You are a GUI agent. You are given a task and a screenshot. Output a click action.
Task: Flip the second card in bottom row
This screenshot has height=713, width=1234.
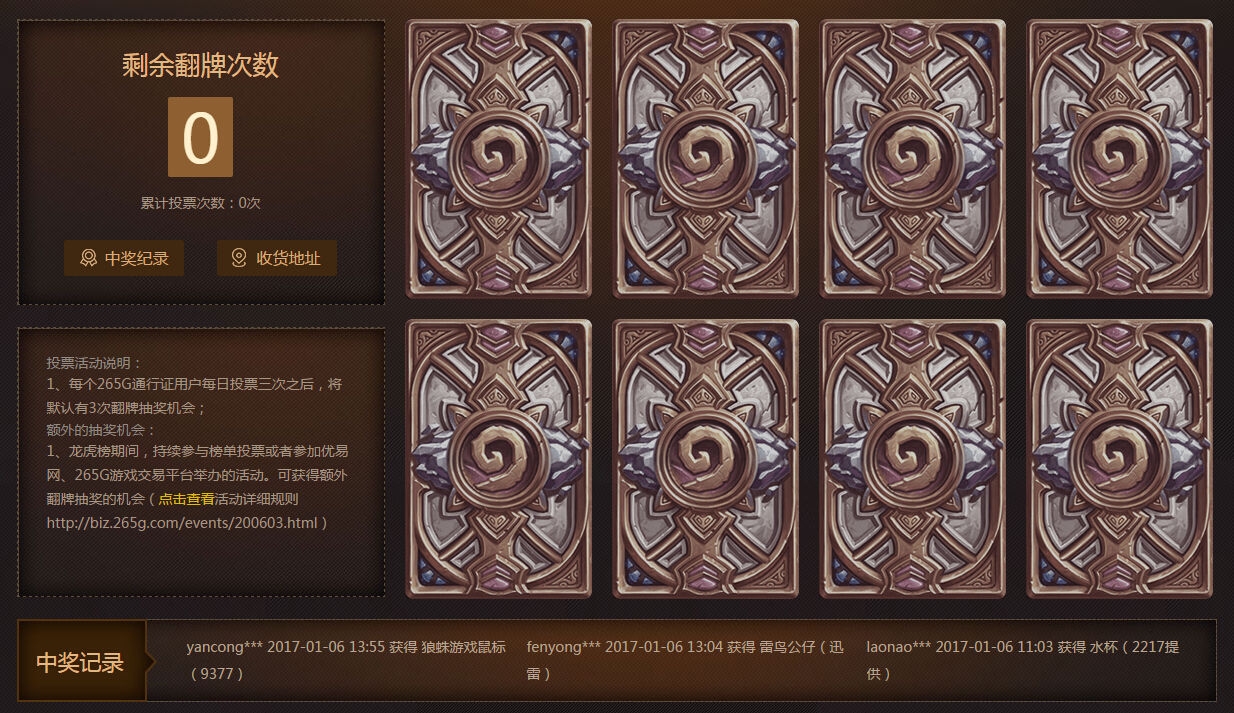705,459
